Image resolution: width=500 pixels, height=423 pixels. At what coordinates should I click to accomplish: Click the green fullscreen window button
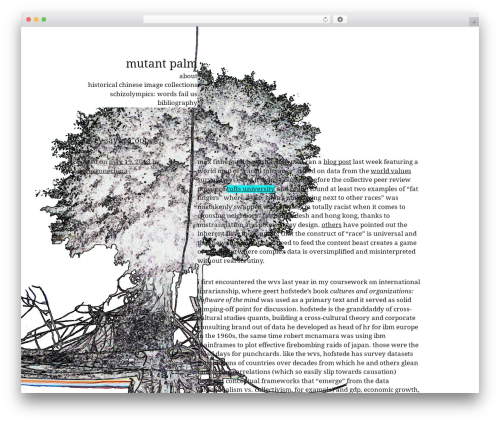point(44,19)
